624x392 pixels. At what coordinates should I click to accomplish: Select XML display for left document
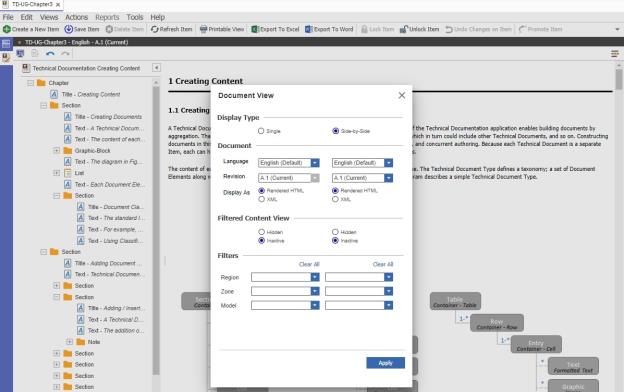pos(261,199)
